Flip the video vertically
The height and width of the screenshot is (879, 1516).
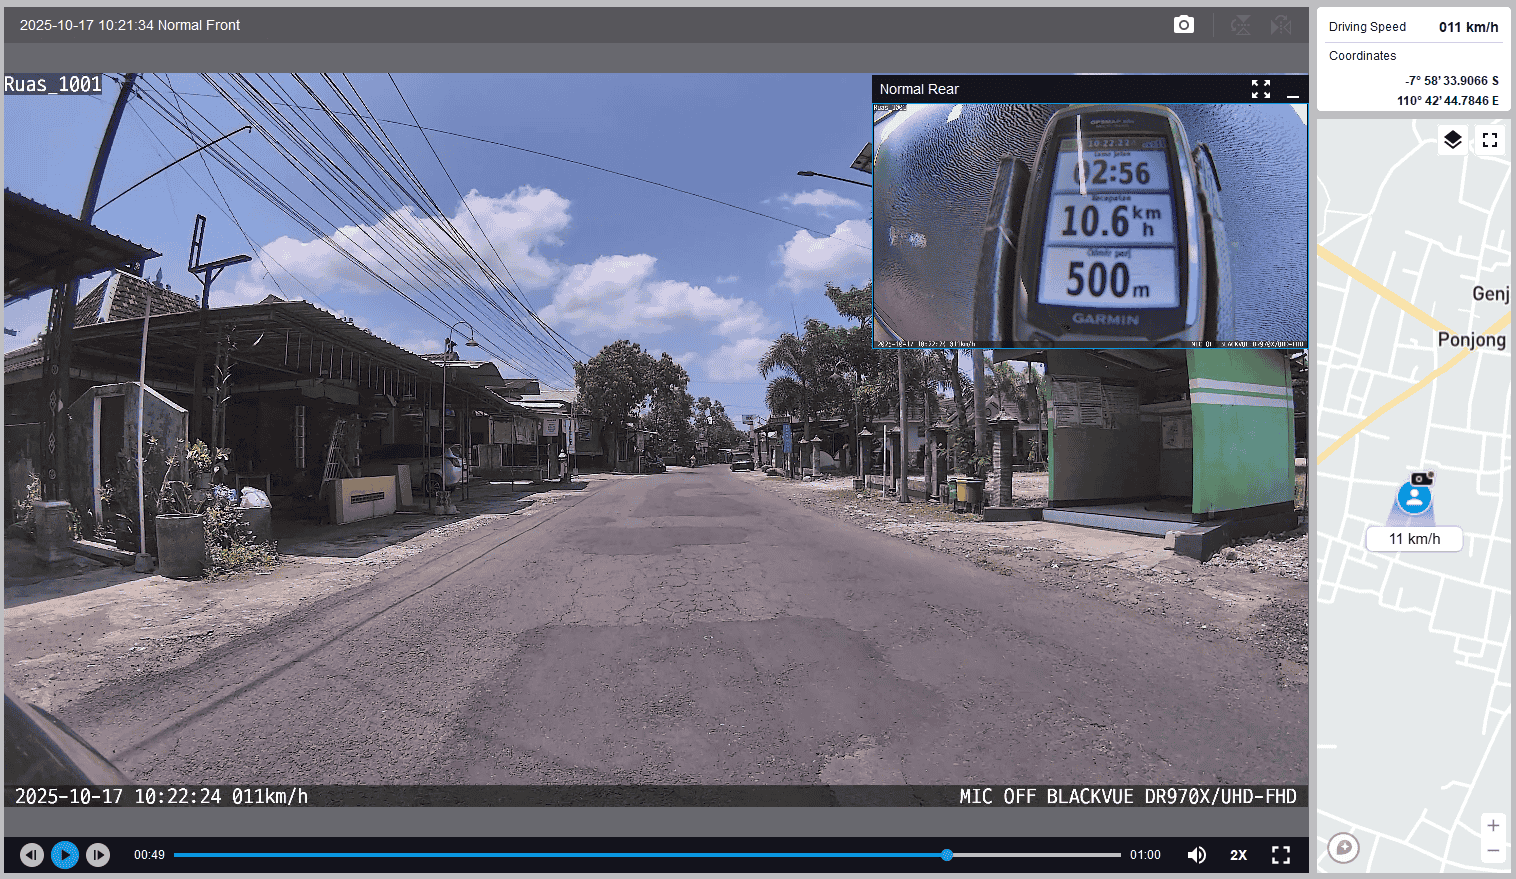click(1240, 25)
